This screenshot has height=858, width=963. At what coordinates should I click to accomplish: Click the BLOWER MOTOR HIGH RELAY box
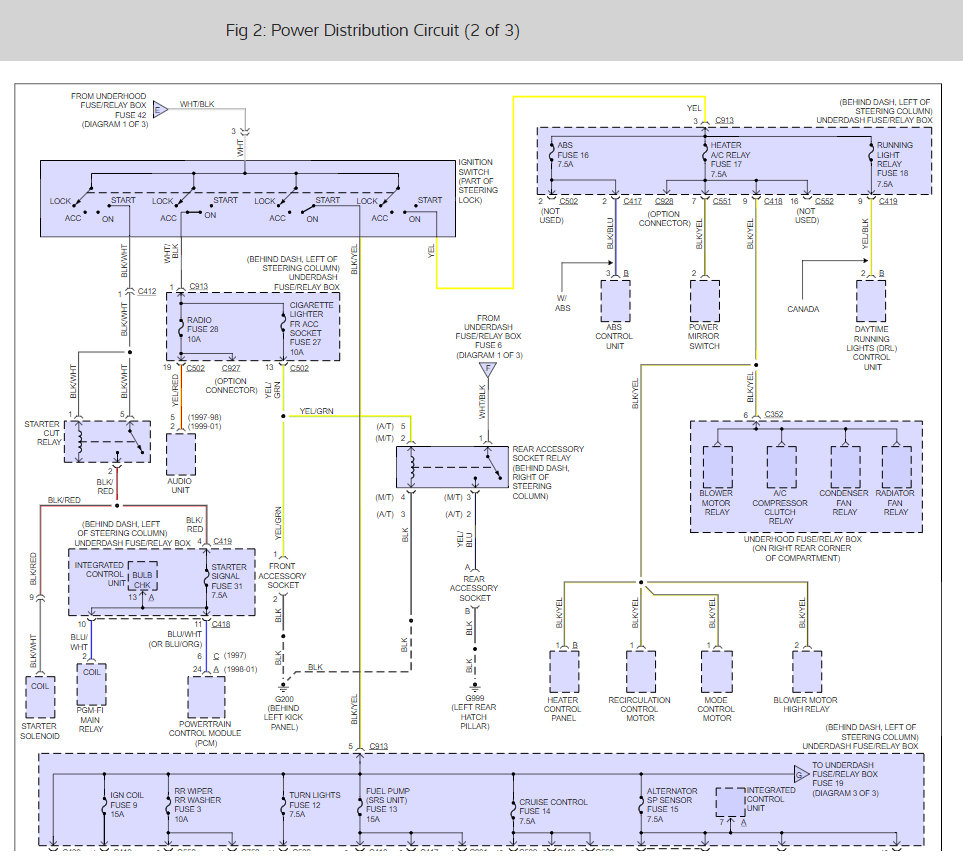pos(807,672)
